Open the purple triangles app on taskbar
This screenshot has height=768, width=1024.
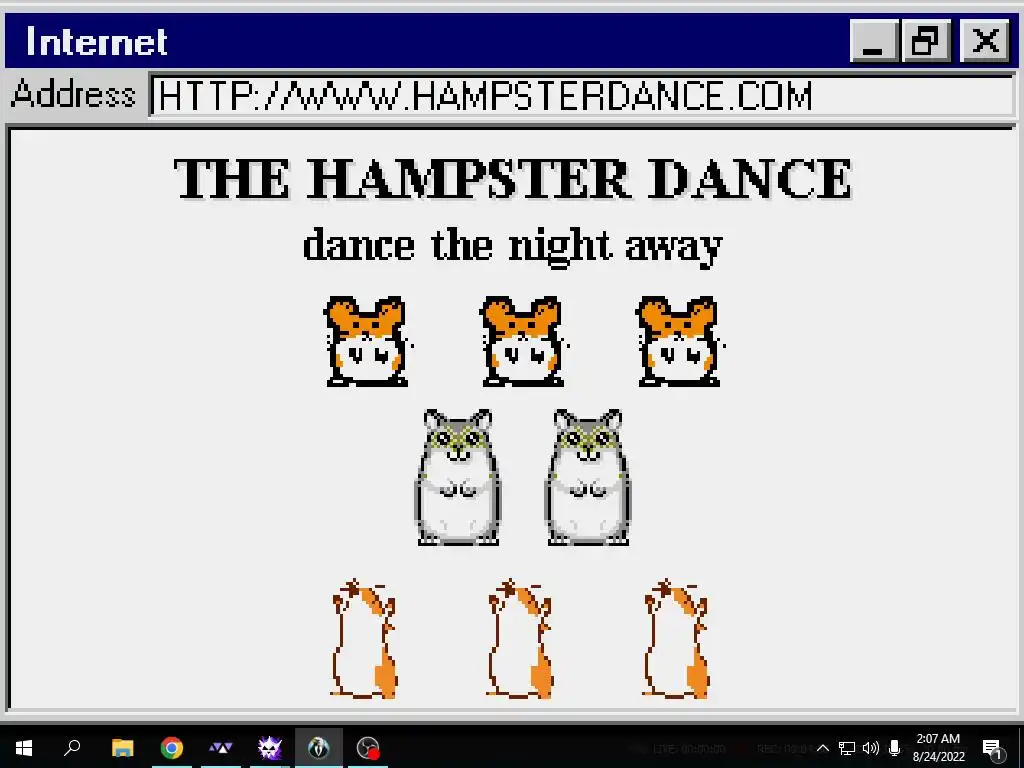pos(221,748)
